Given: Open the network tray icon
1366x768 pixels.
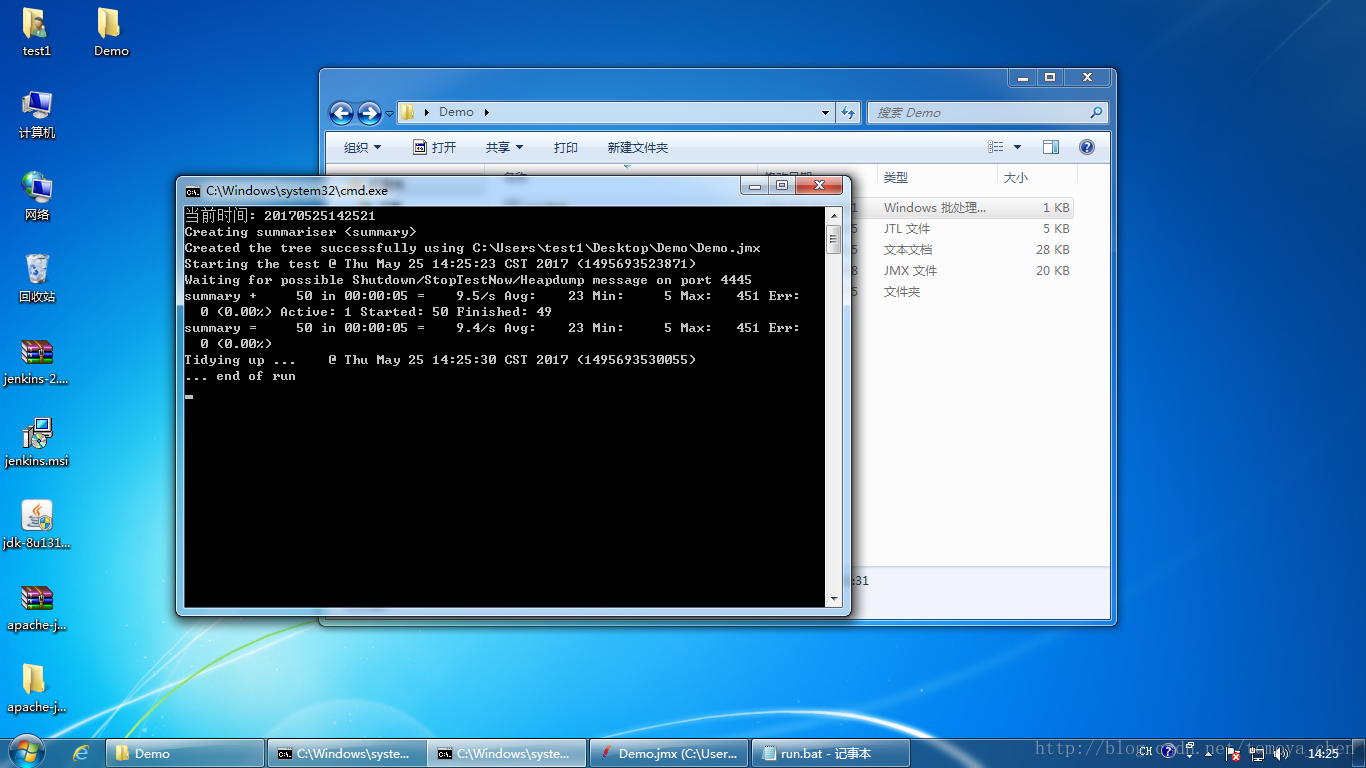Looking at the screenshot, I should pyautogui.click(x=1257, y=753).
